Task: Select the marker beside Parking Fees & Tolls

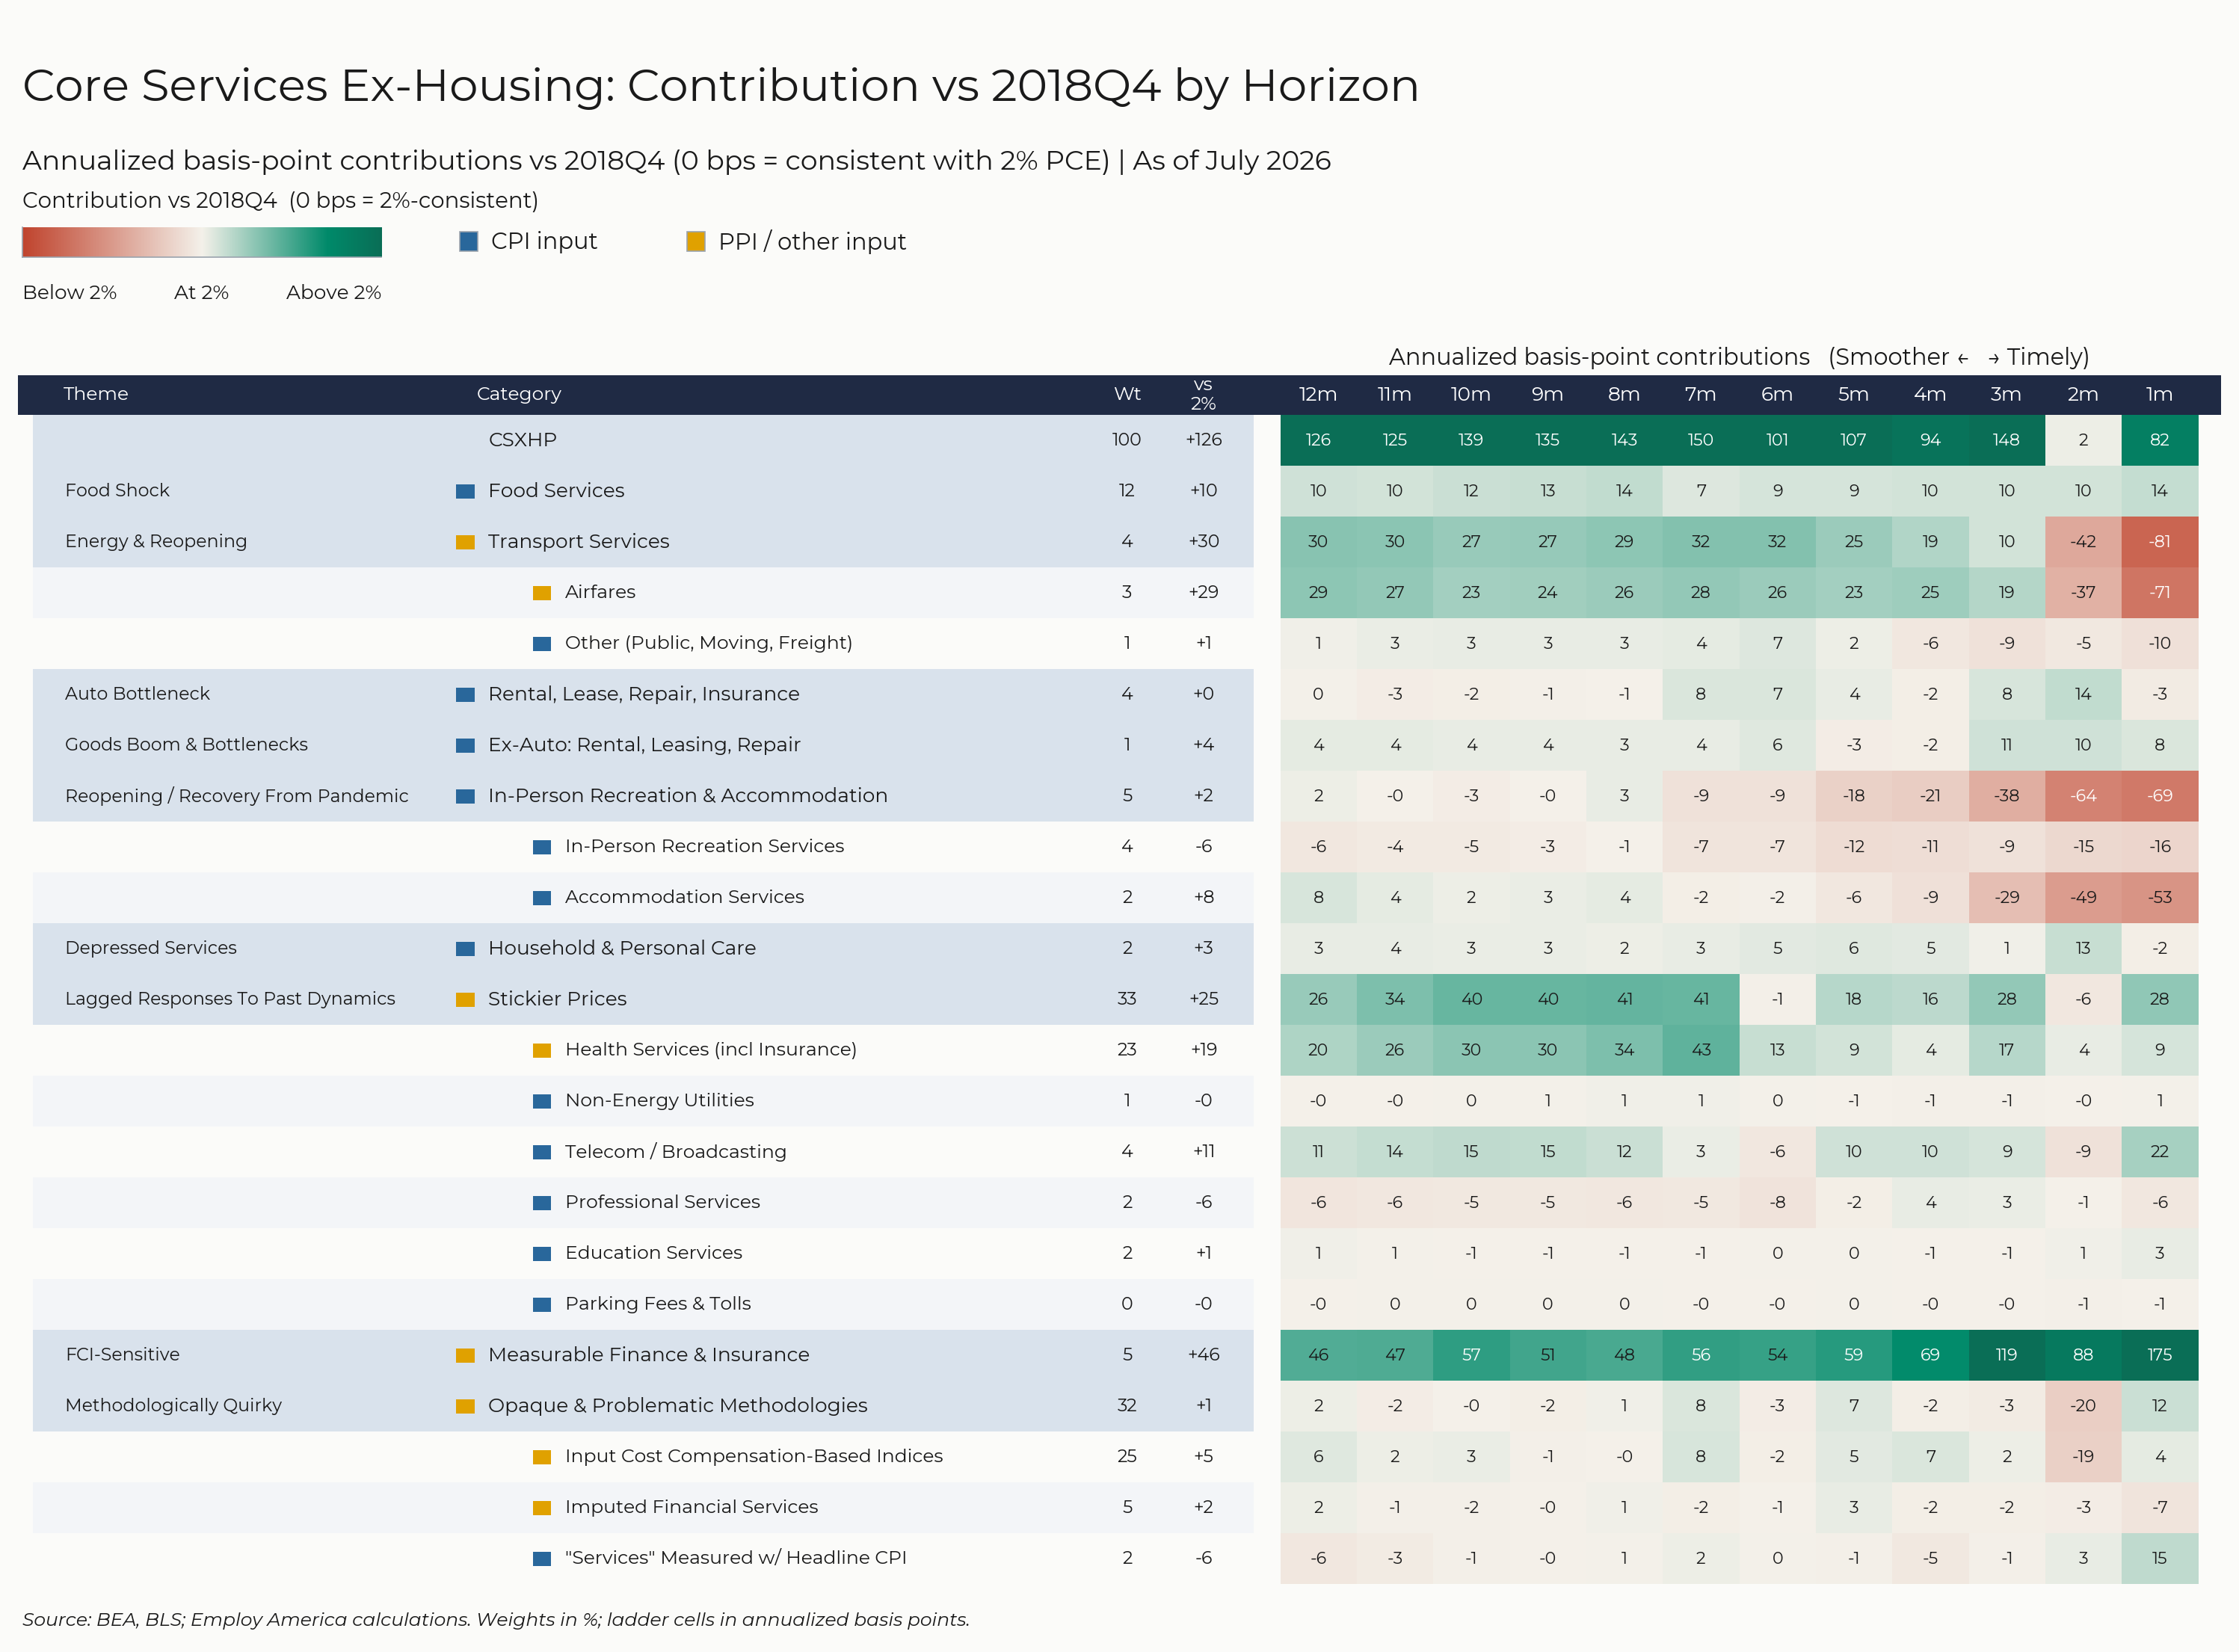Action: [x=542, y=1304]
